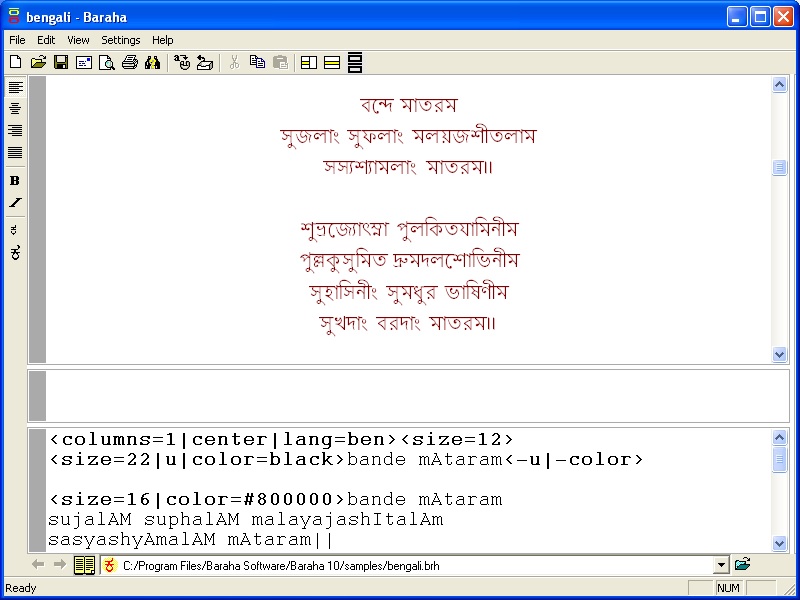
Task: Click the Baraha title bar app icon
Action: pos(14,17)
